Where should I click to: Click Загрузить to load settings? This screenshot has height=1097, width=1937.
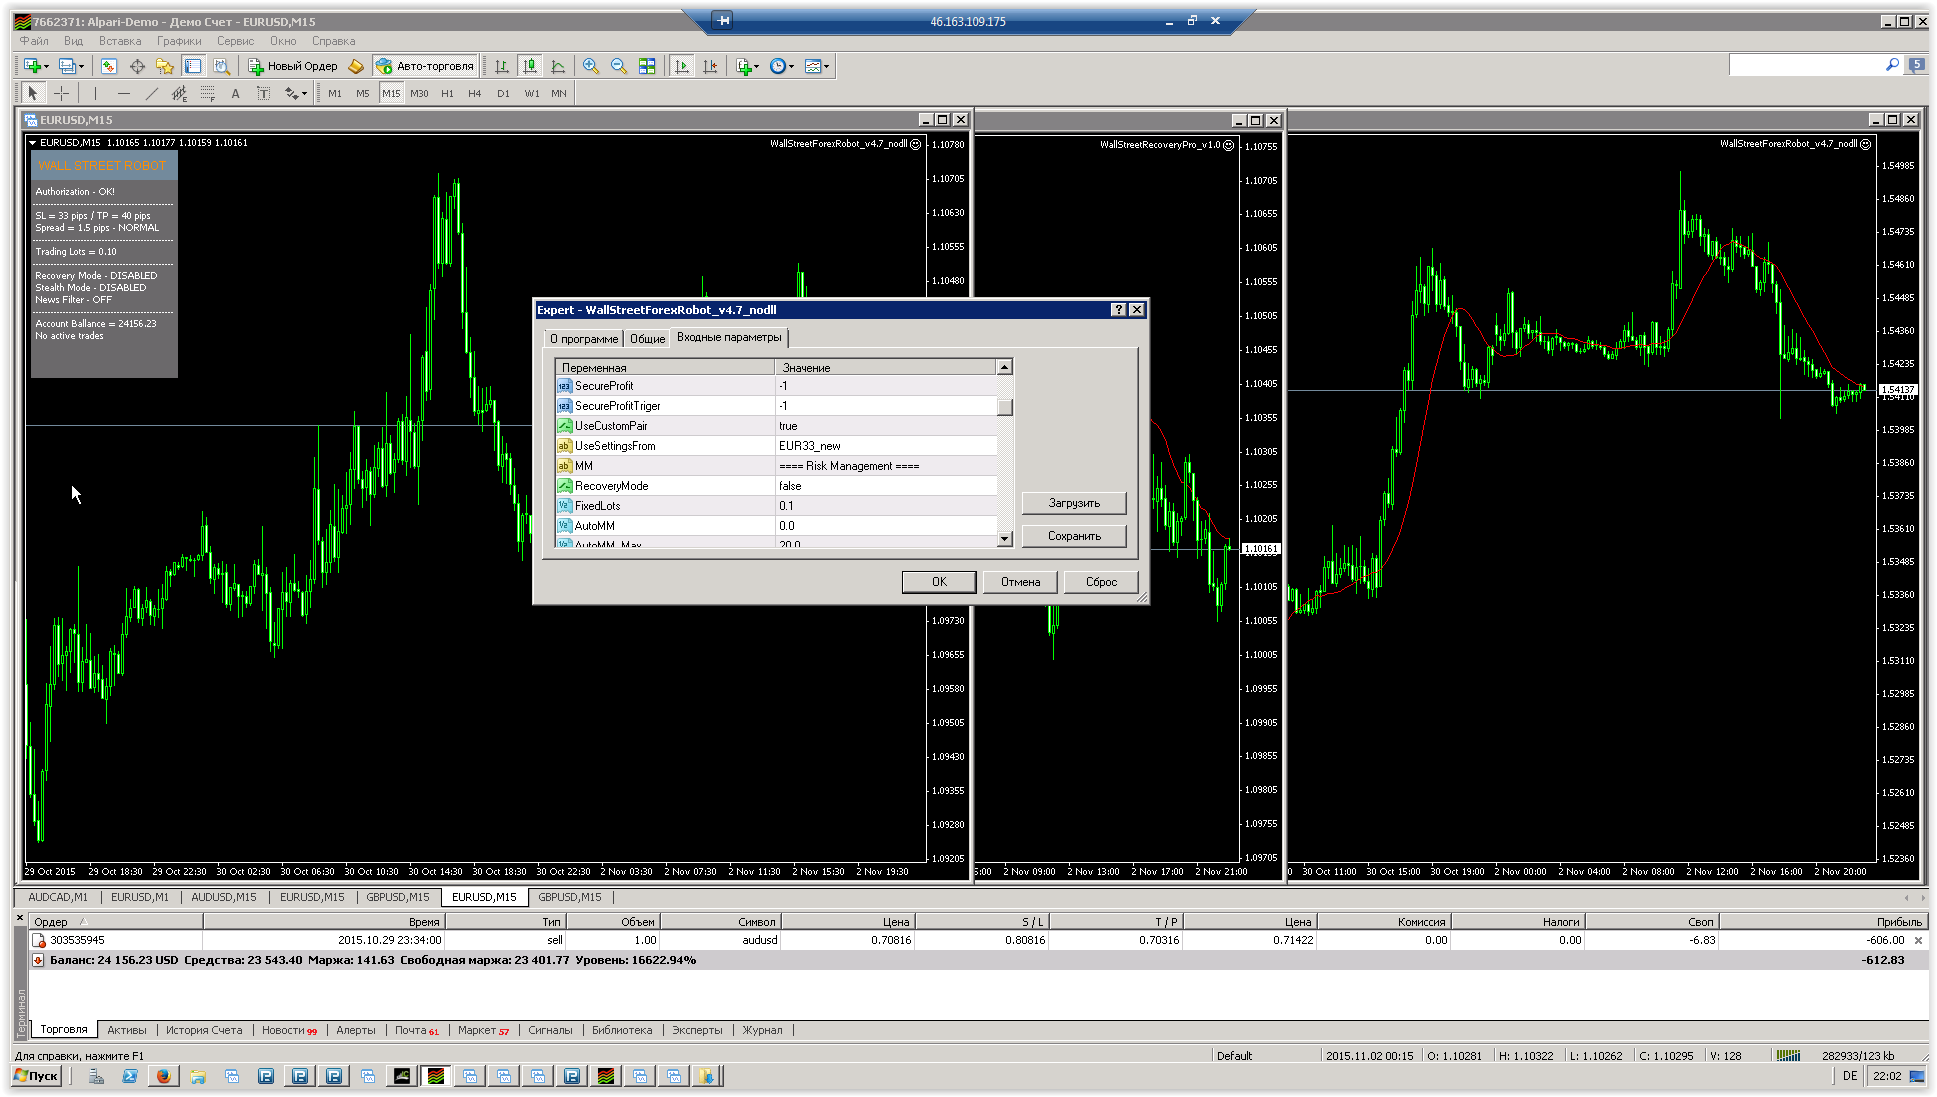coord(1074,503)
